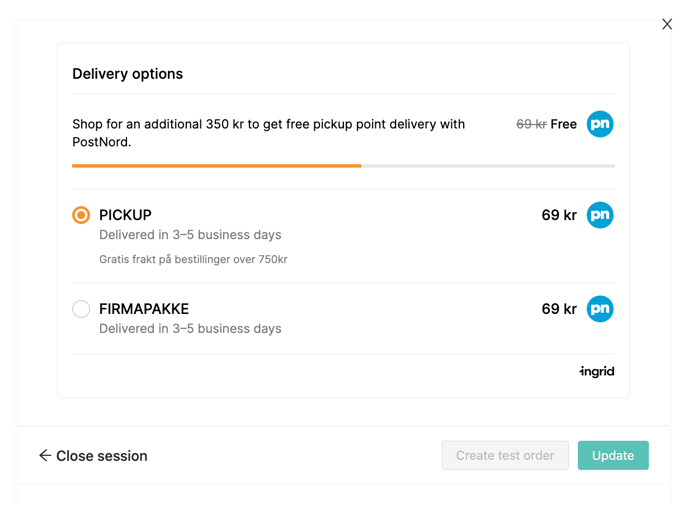688x505 pixels.
Task: Click the Gratis frakt på bestillinger note
Action: (x=193, y=259)
